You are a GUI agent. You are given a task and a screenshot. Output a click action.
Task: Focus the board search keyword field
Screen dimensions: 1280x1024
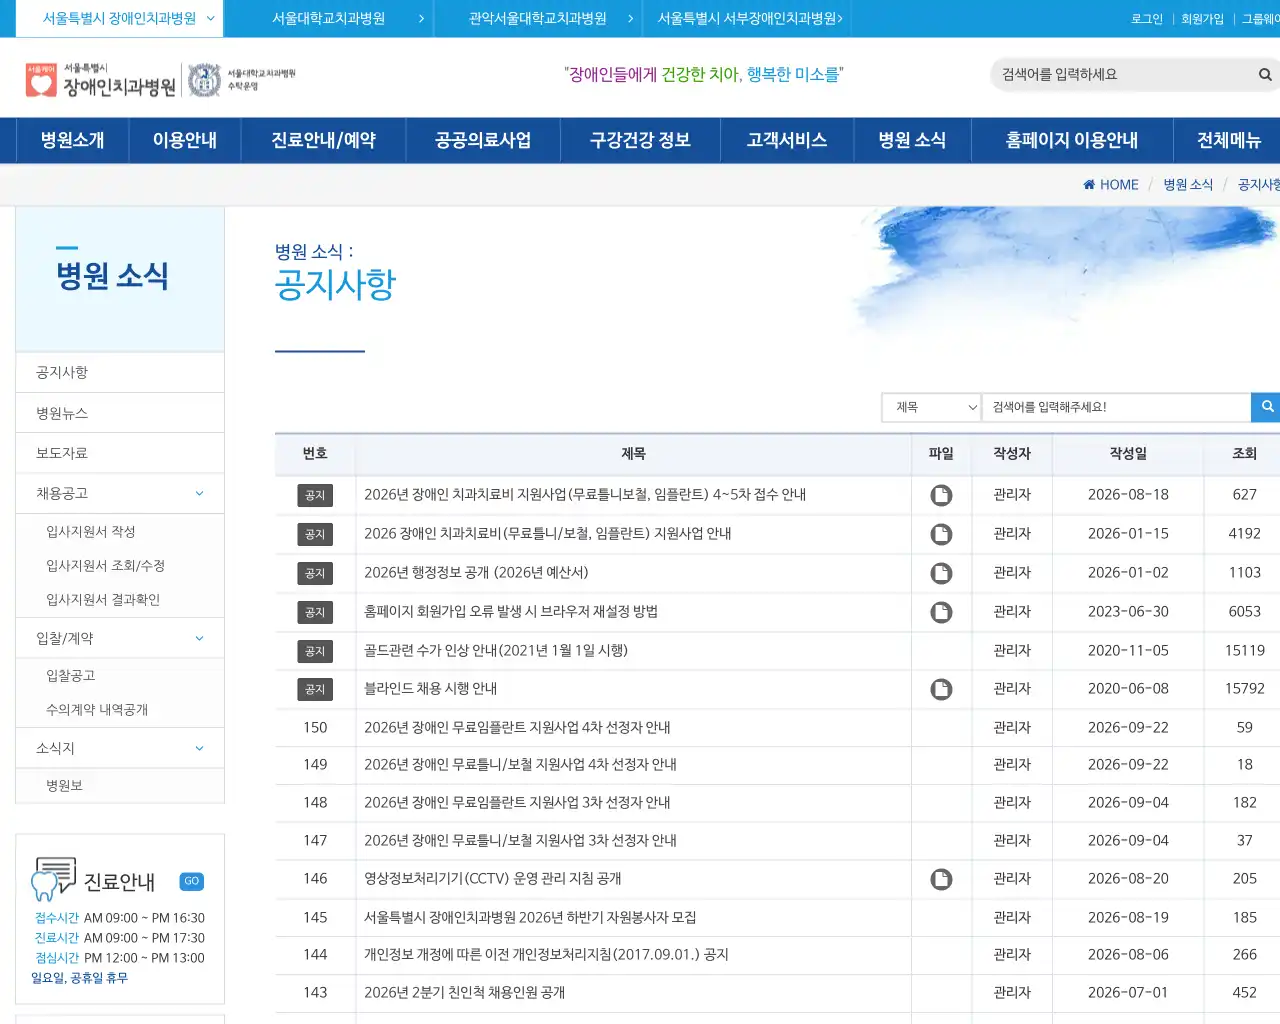point(1116,407)
